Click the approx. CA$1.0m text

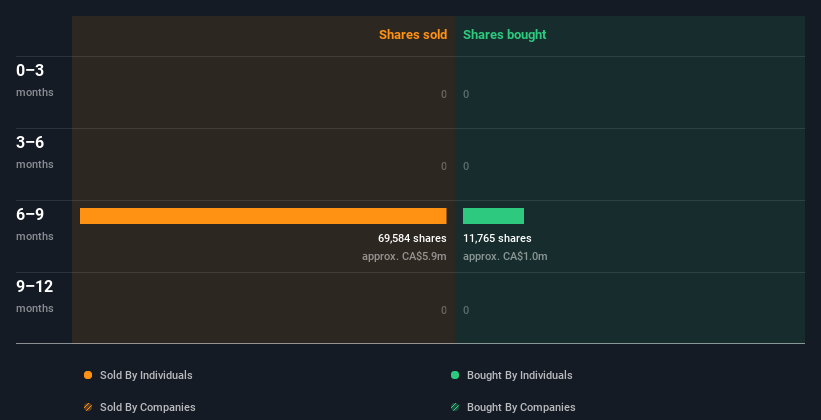(505, 257)
